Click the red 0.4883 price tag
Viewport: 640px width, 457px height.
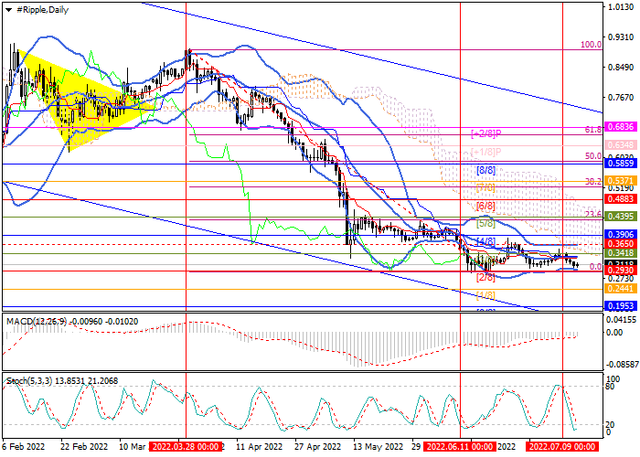621,199
